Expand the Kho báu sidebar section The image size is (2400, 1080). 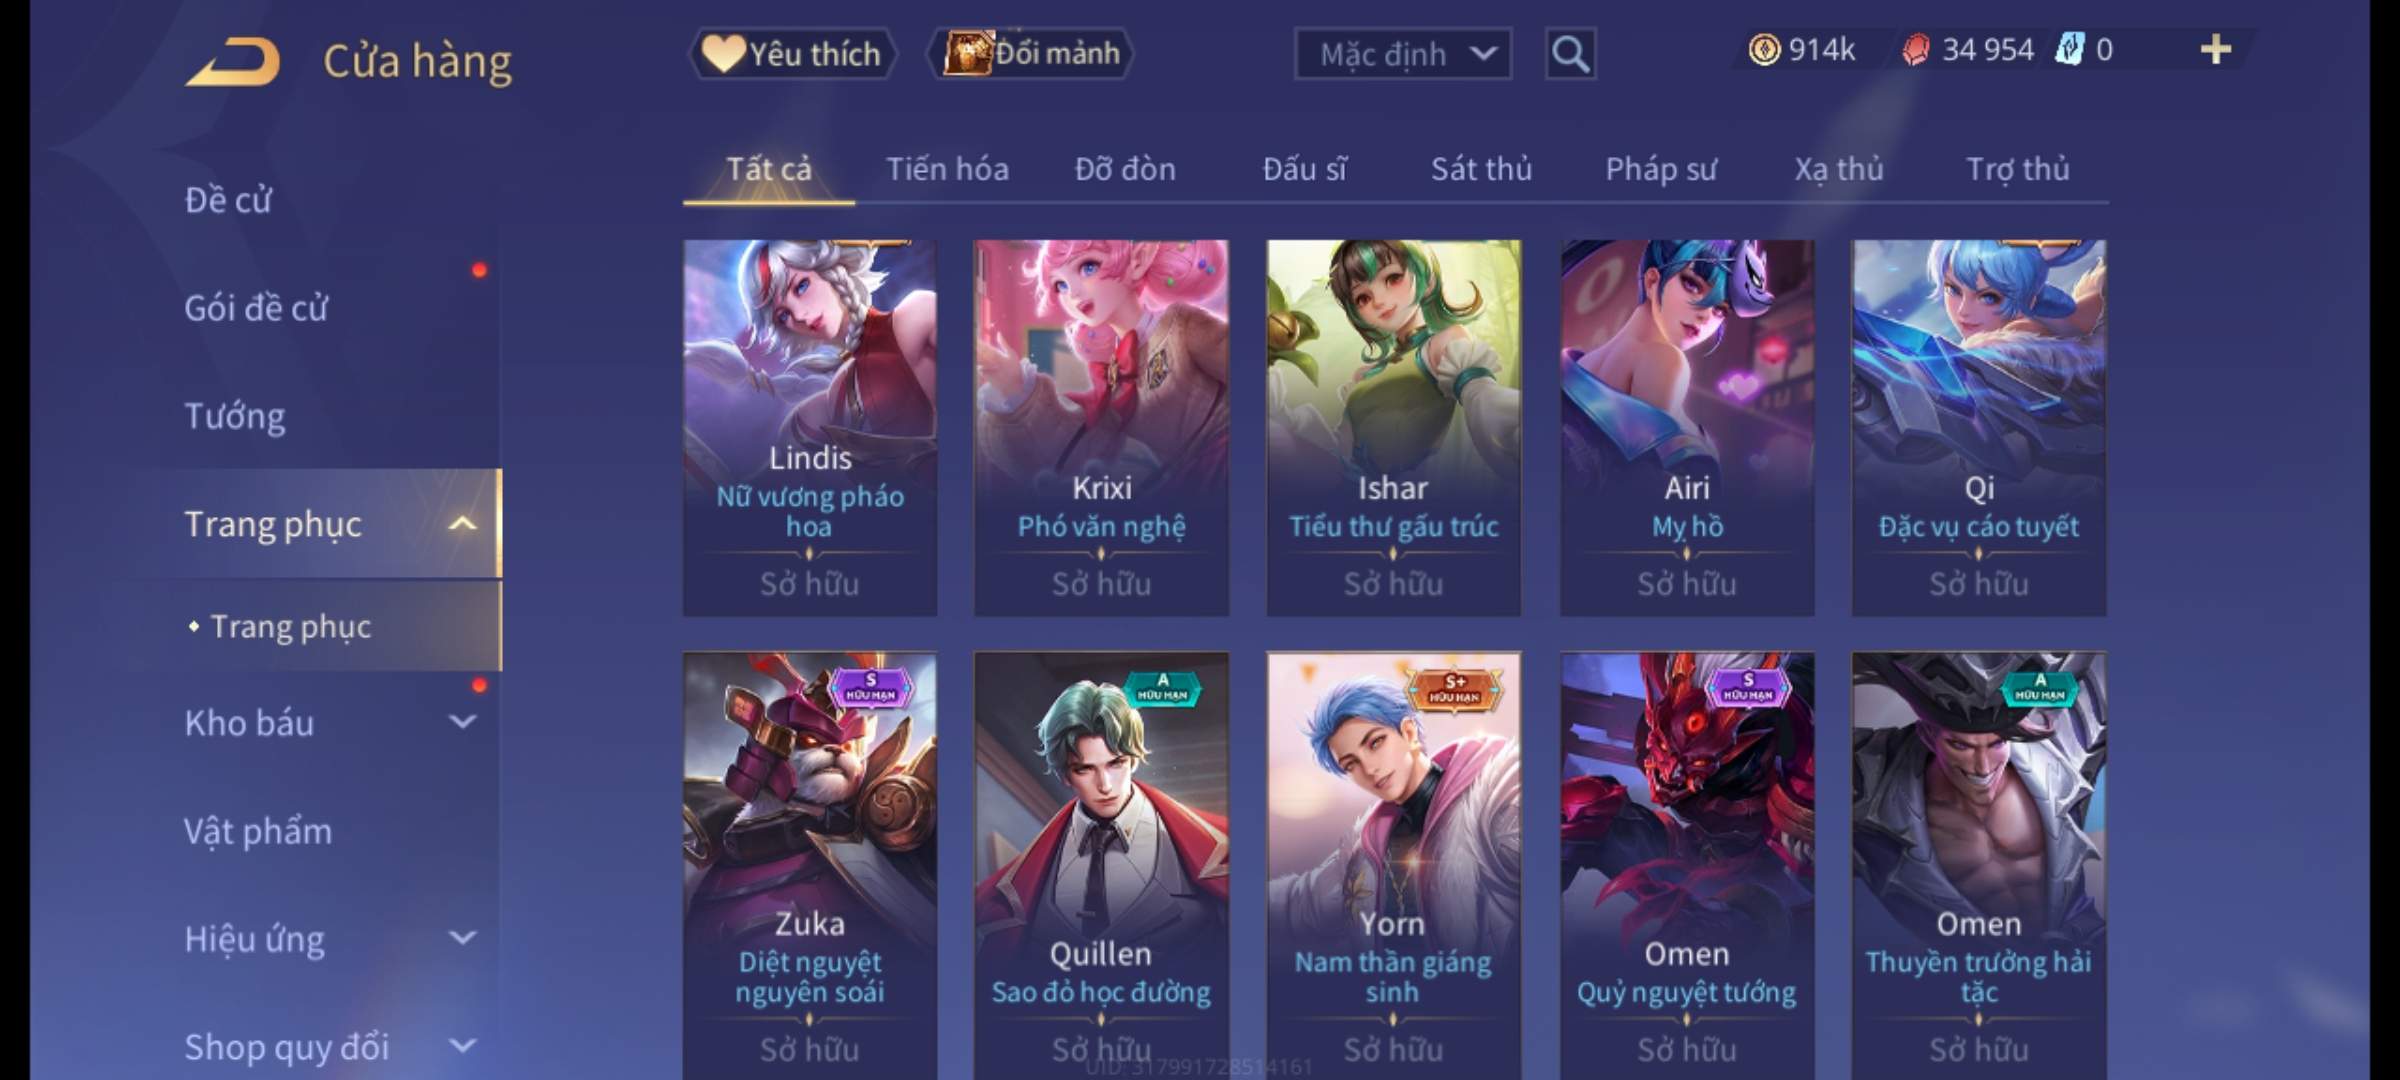coord(462,722)
